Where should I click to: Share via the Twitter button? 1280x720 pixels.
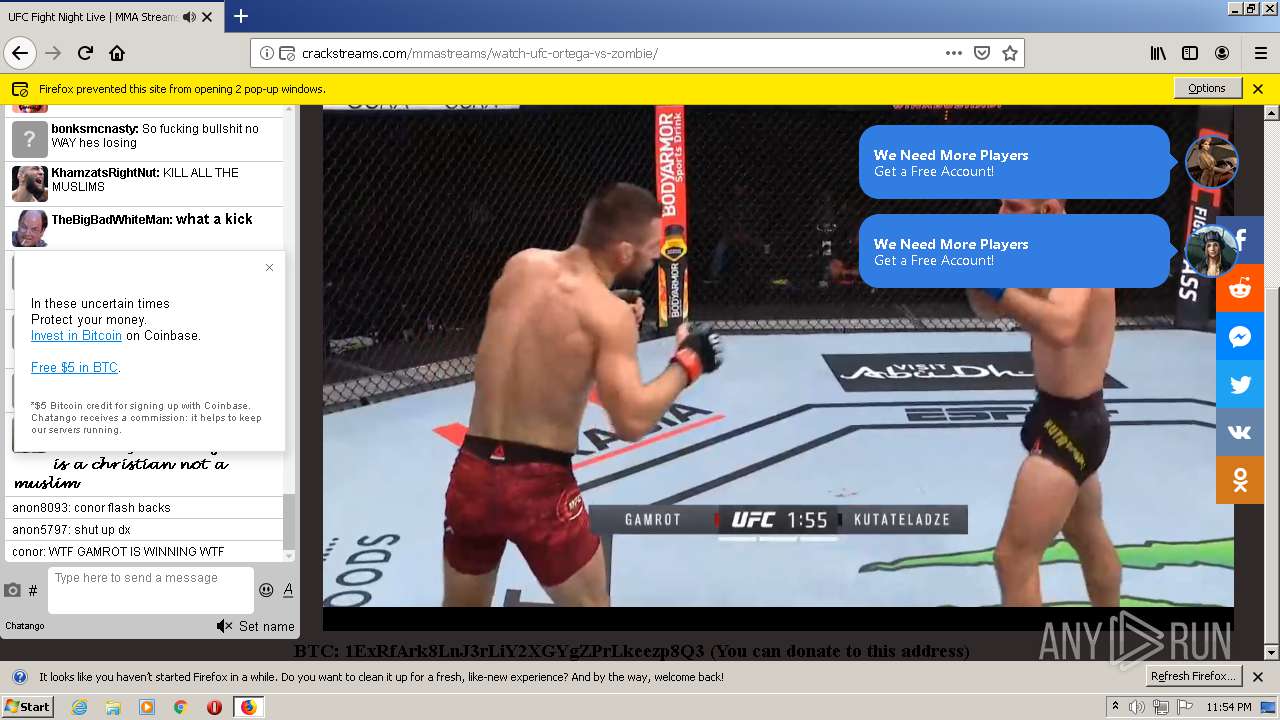click(x=1240, y=385)
